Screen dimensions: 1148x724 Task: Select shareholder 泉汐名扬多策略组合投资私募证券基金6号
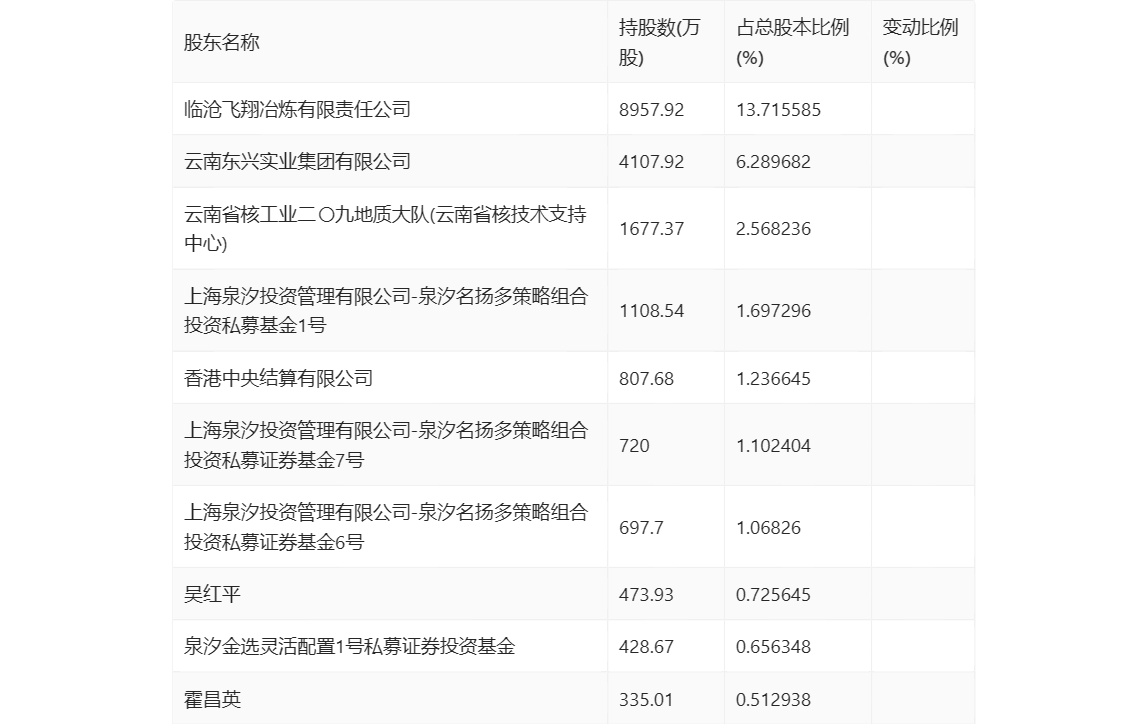point(386,527)
